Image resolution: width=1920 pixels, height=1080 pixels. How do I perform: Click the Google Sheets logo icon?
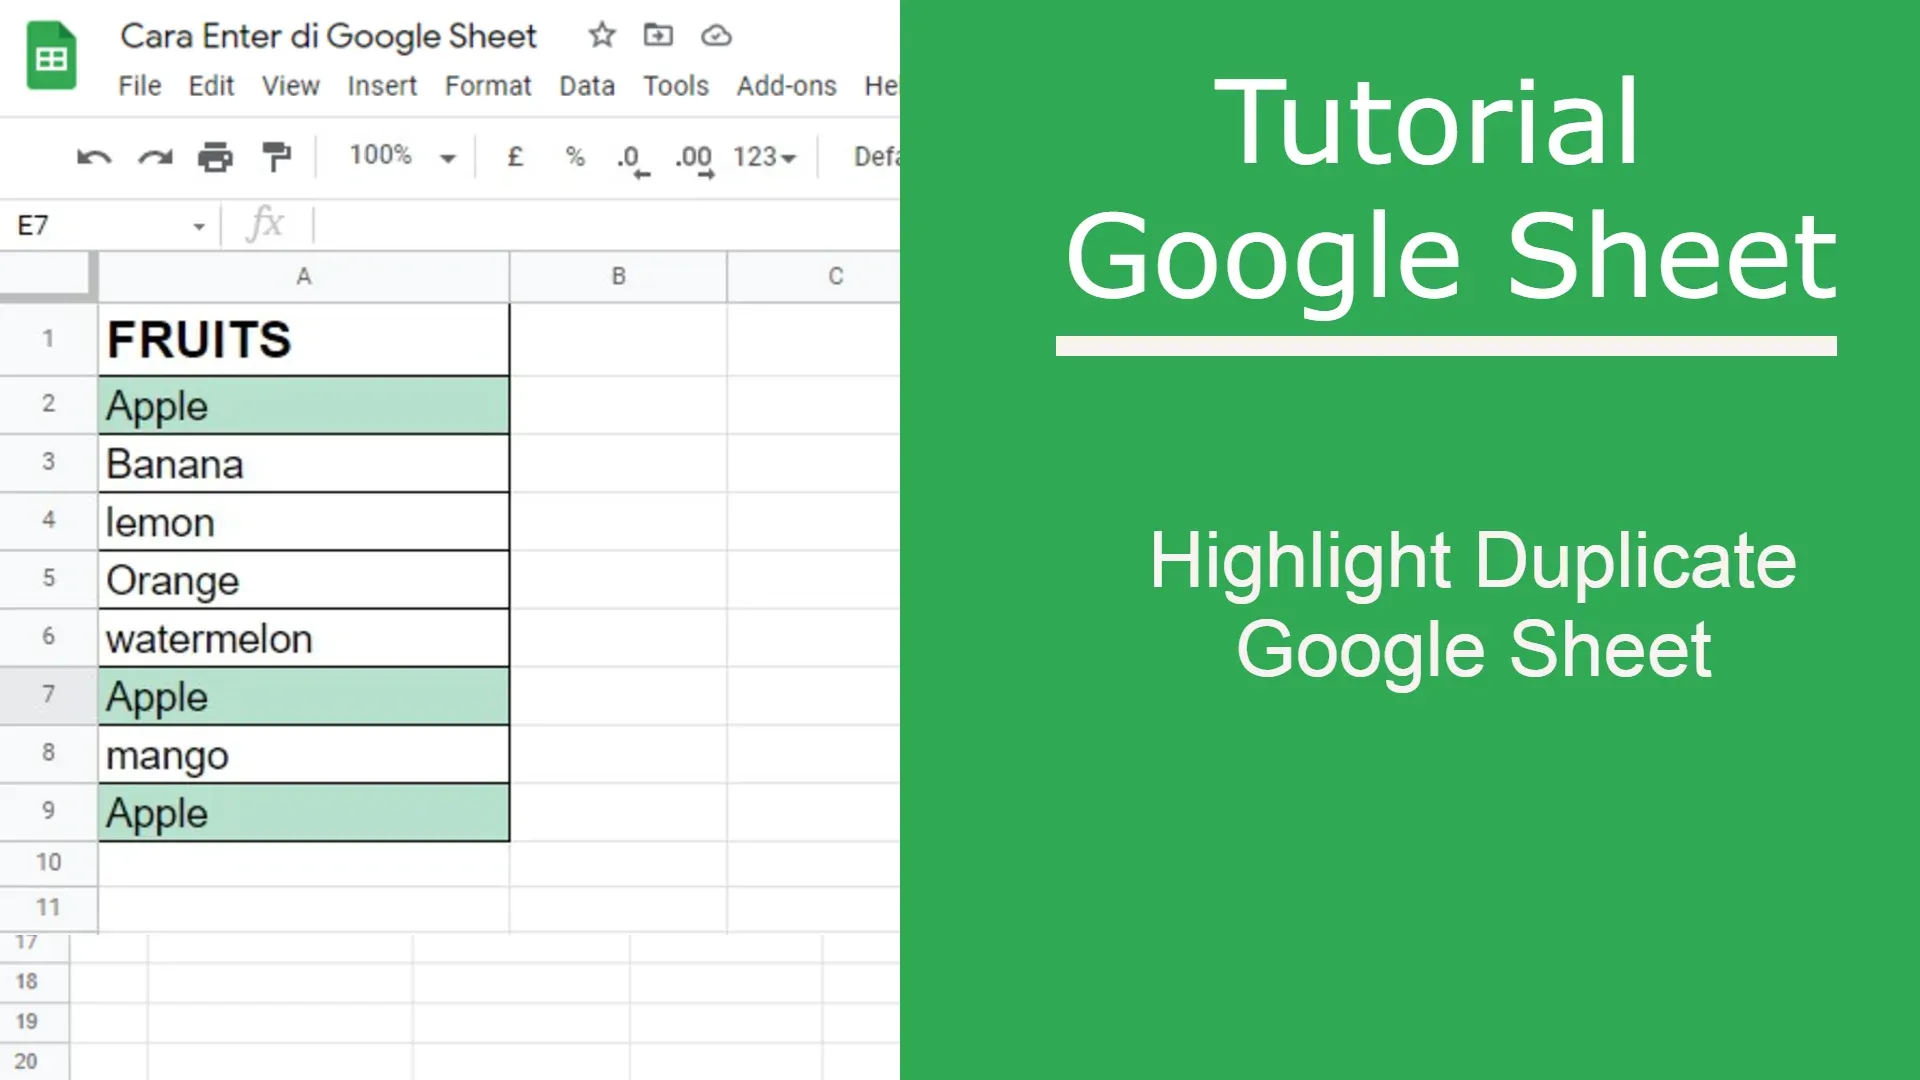click(x=51, y=56)
